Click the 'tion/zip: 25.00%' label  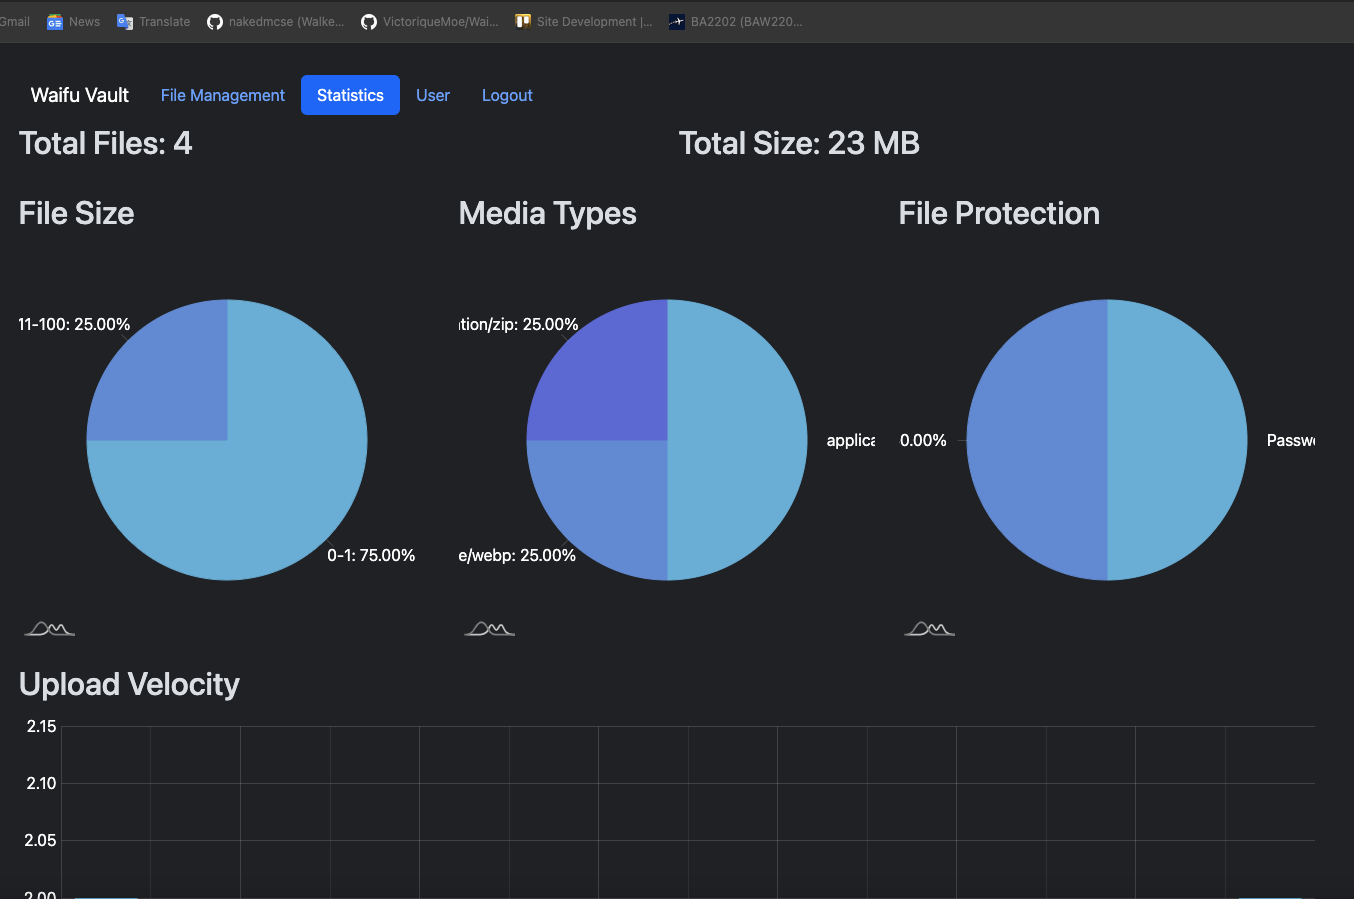519,324
